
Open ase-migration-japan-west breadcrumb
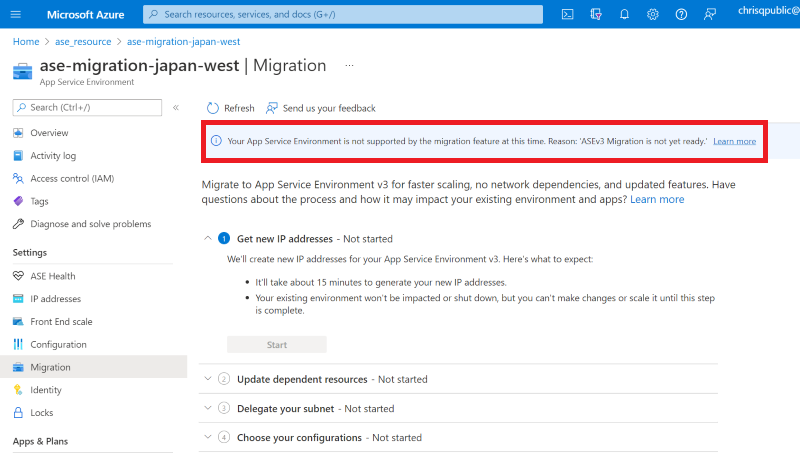click(183, 42)
